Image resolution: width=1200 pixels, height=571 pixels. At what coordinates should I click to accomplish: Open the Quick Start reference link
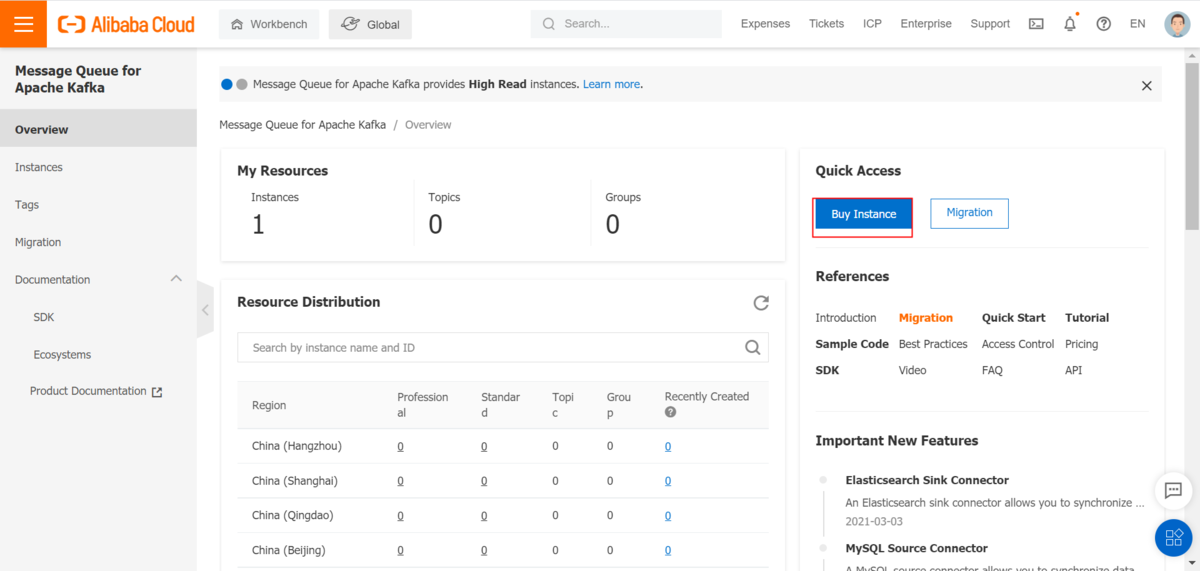click(x=1013, y=318)
